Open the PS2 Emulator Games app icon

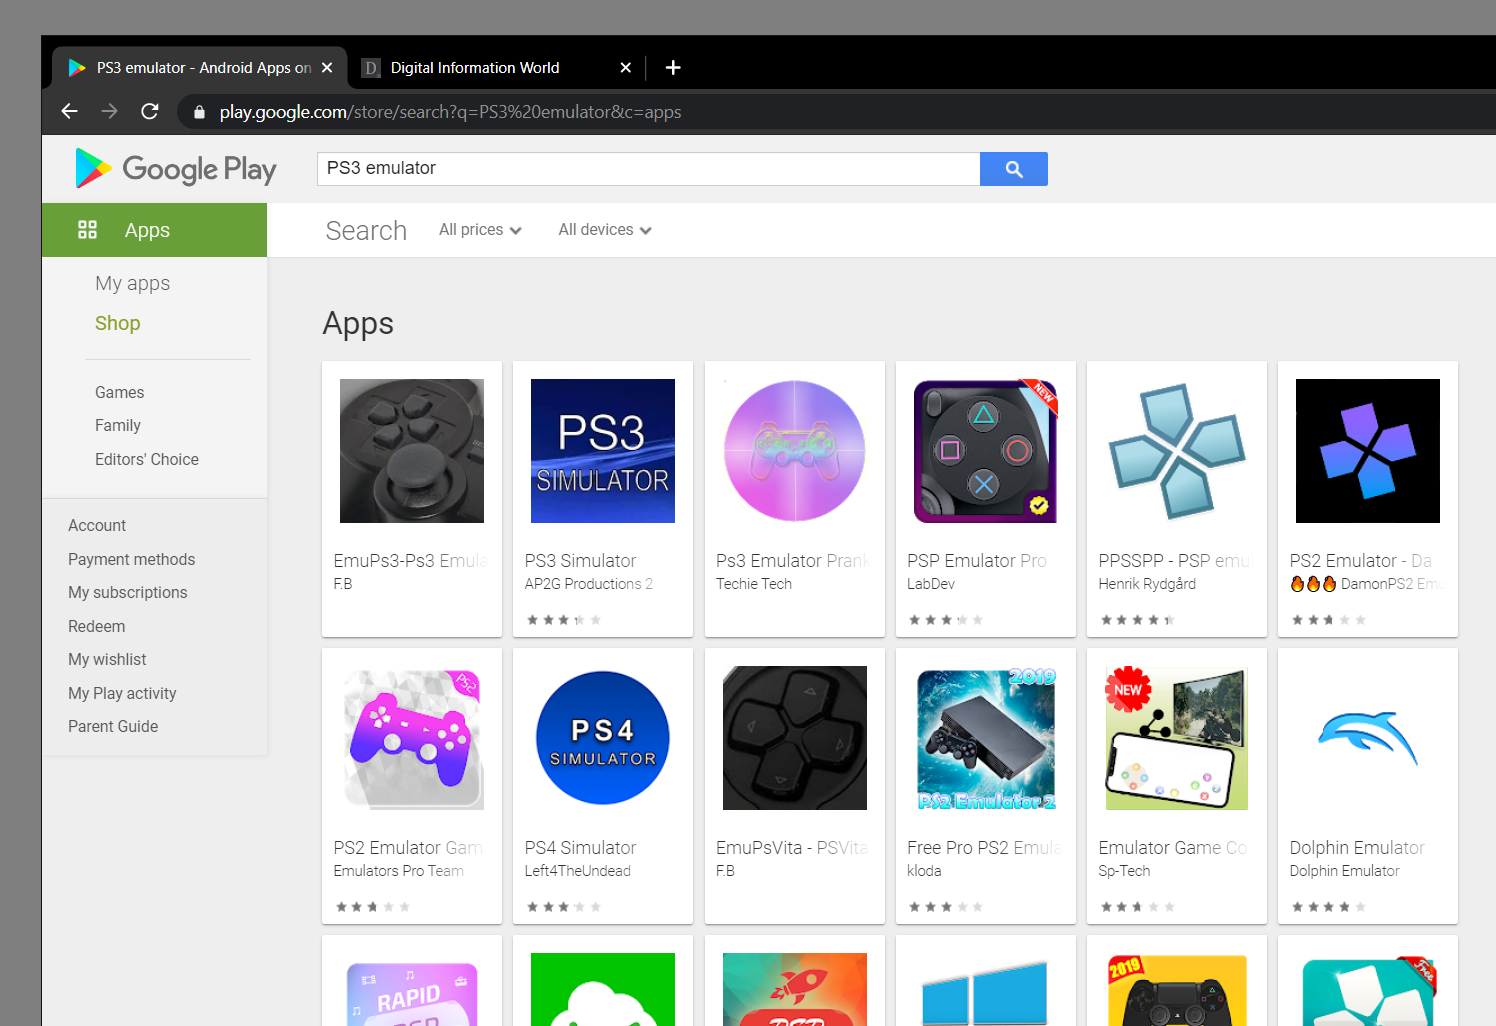(x=412, y=738)
